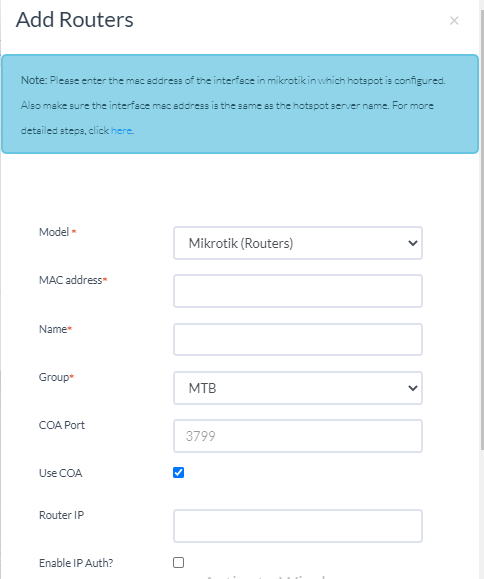Focus the MAC address input field
The width and height of the screenshot is (484, 579).
click(x=298, y=291)
